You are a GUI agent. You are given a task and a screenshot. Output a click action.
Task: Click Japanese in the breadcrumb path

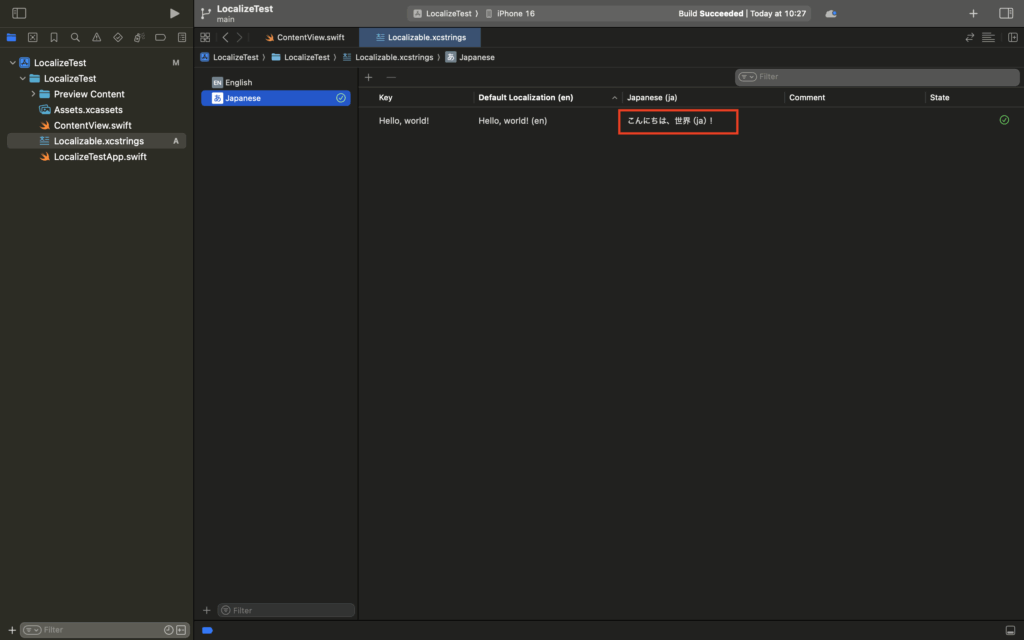(x=470, y=57)
